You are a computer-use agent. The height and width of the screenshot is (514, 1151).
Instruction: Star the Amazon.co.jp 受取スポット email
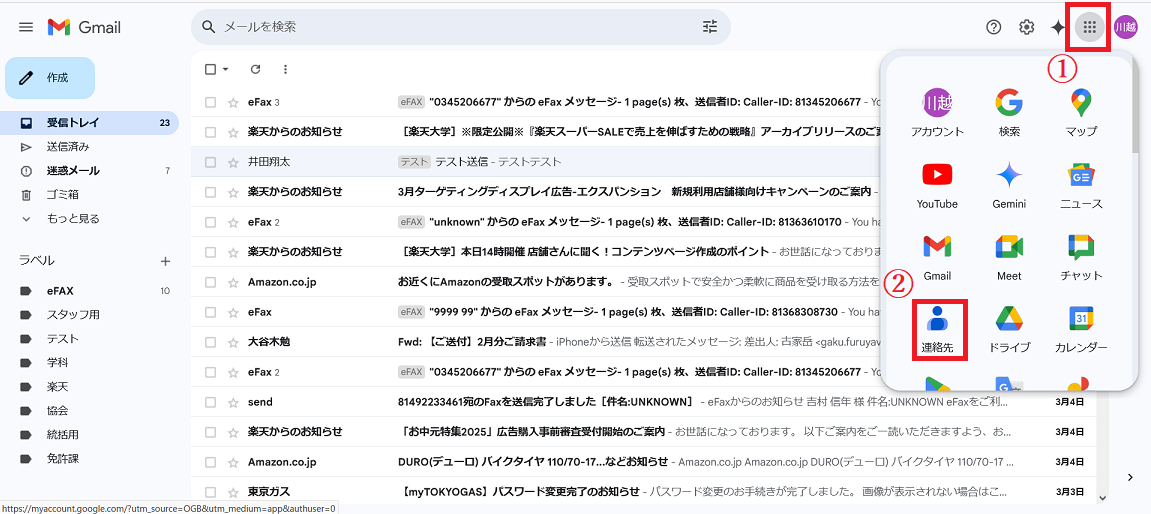pyautogui.click(x=233, y=282)
